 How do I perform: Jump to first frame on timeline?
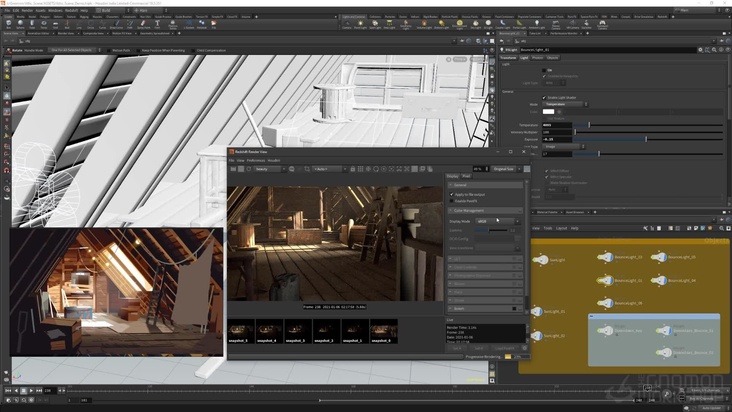(8, 390)
